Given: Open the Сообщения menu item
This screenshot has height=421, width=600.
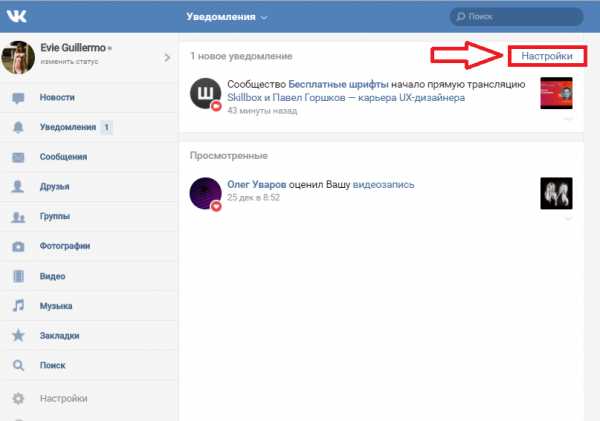Looking at the screenshot, I should point(89,157).
